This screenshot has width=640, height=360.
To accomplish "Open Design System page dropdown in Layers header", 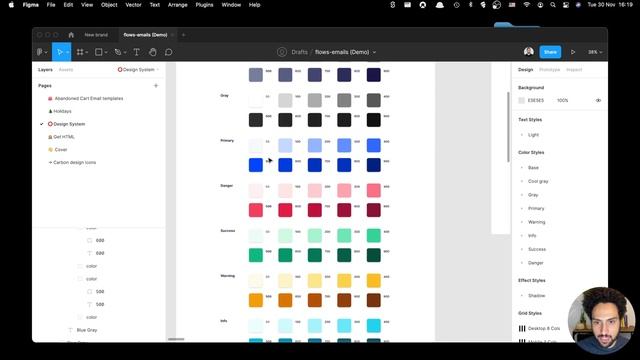I will tap(138, 70).
